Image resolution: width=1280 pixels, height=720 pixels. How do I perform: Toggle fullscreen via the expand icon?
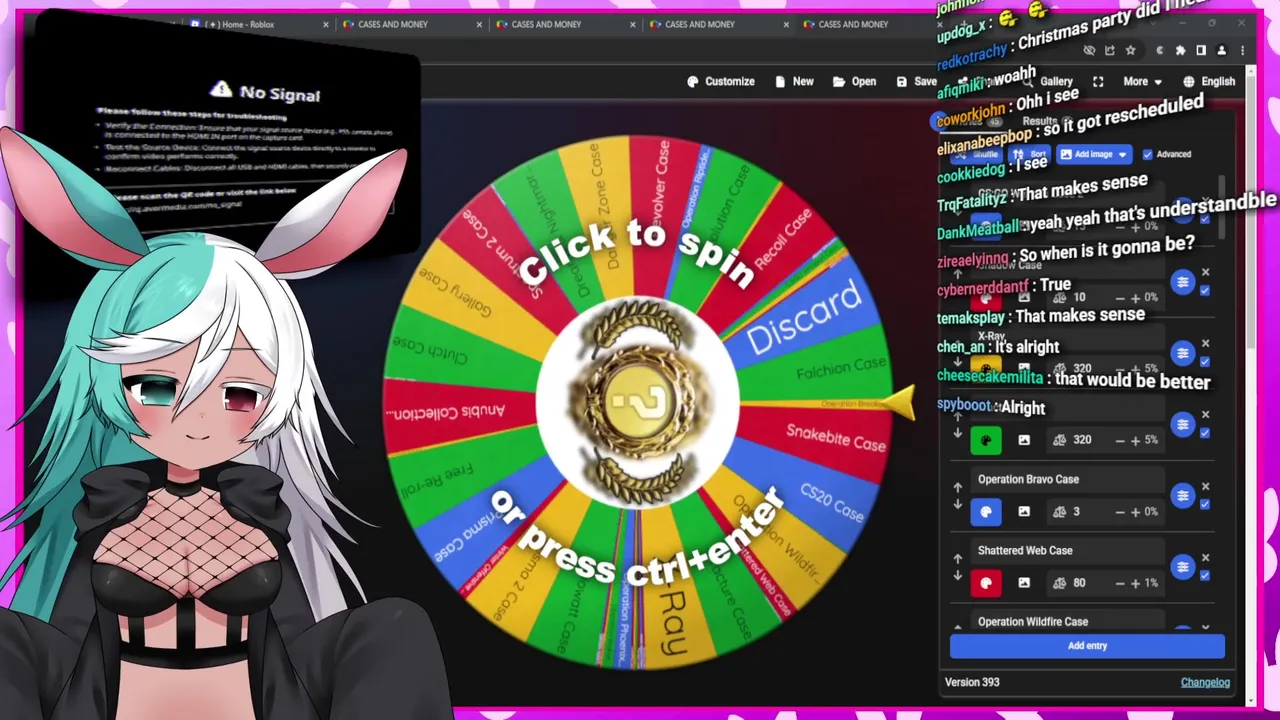[1098, 82]
